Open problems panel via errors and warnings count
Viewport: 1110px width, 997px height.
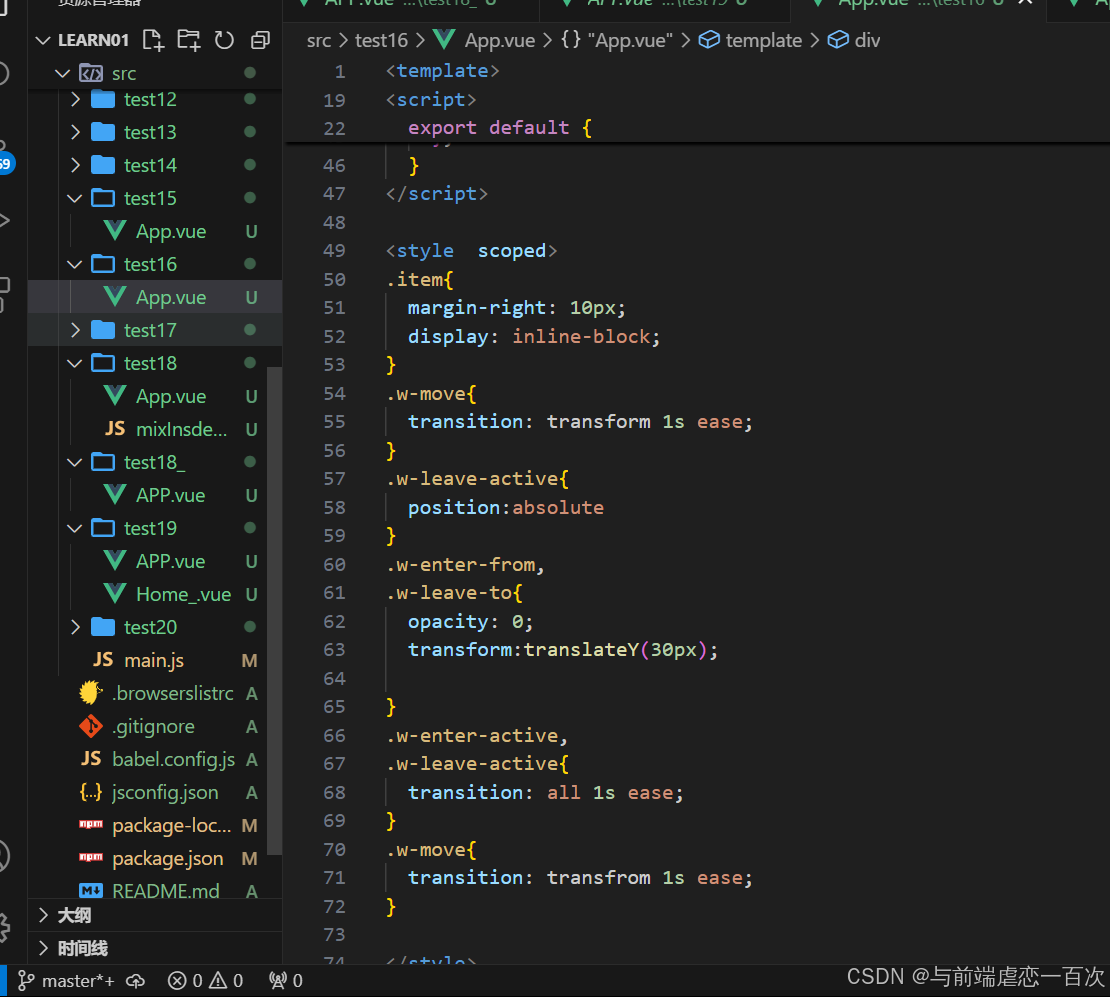(205, 981)
